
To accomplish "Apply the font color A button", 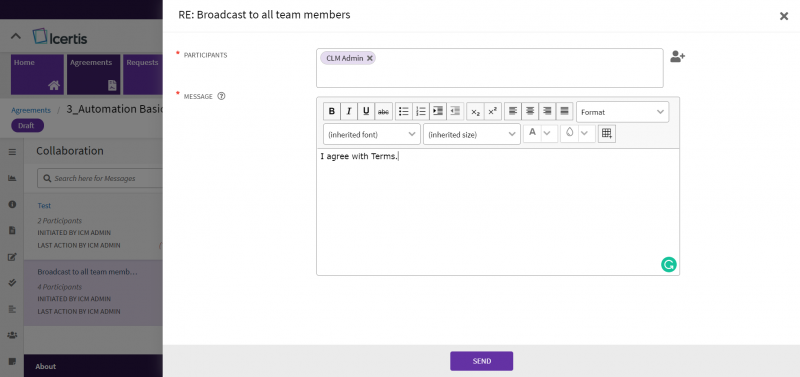I will [x=532, y=133].
